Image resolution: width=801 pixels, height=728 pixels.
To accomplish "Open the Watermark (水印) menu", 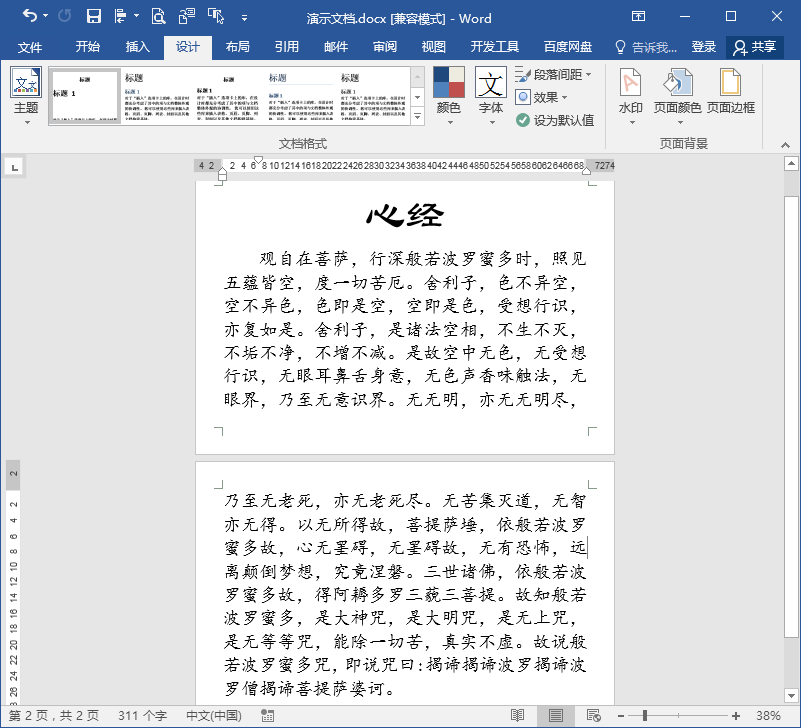I will coord(630,96).
